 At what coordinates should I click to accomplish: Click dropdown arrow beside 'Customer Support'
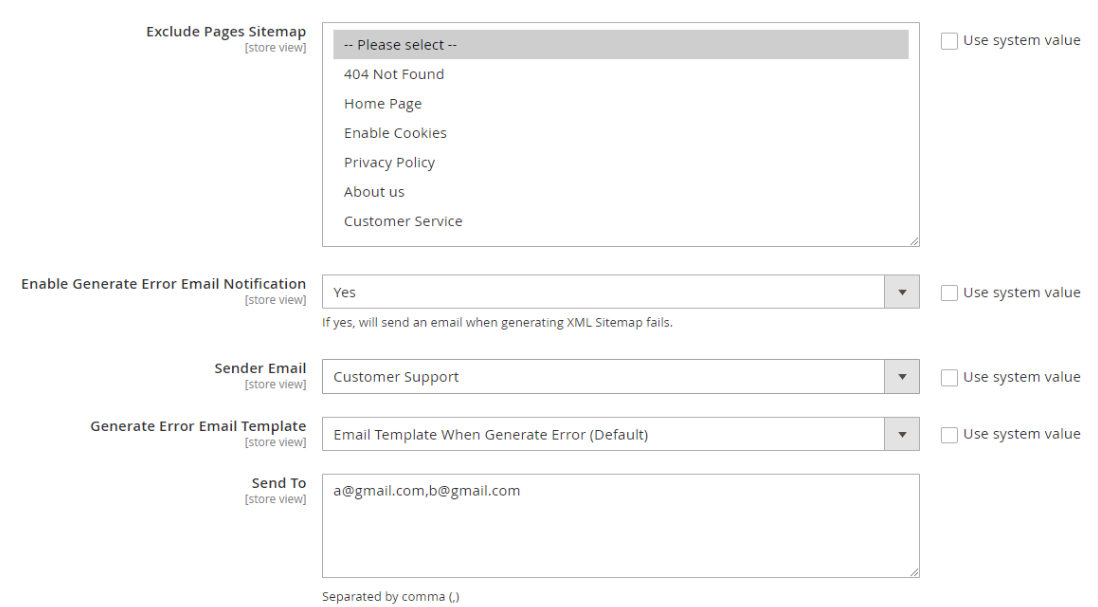(x=902, y=377)
